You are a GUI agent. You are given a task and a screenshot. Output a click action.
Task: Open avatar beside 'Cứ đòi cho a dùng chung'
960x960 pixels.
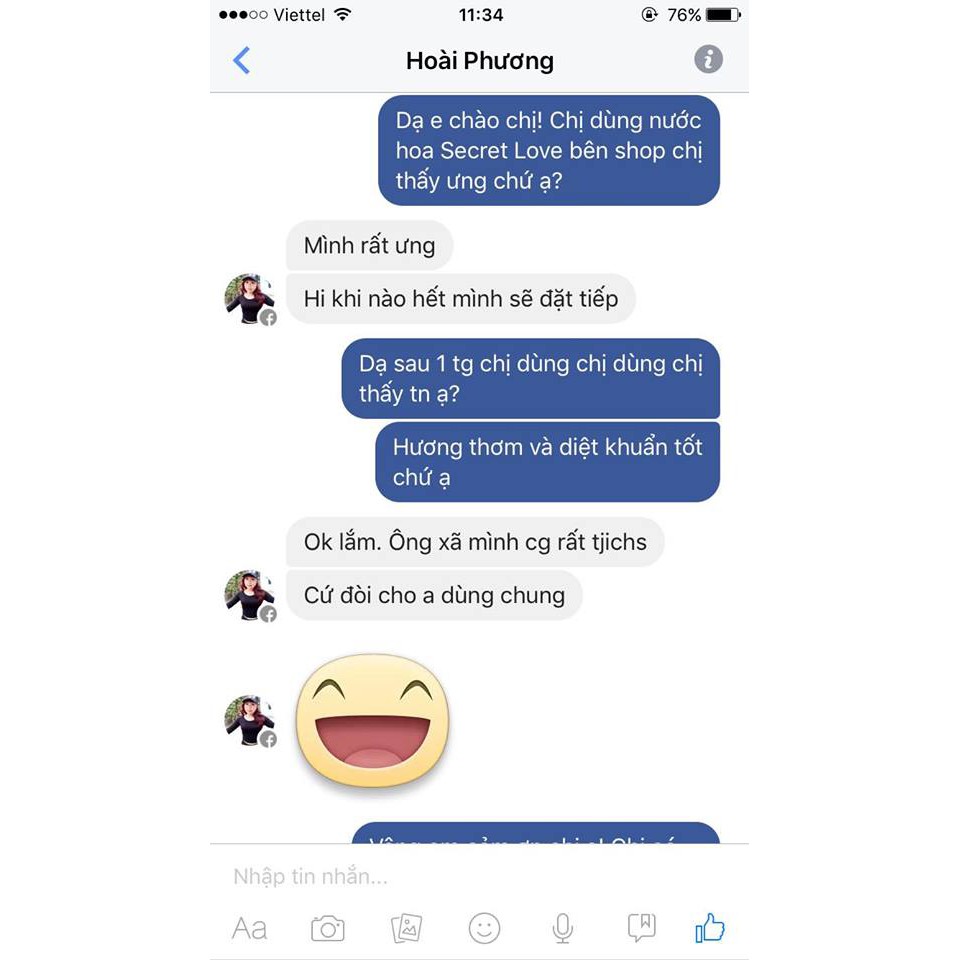click(x=250, y=595)
